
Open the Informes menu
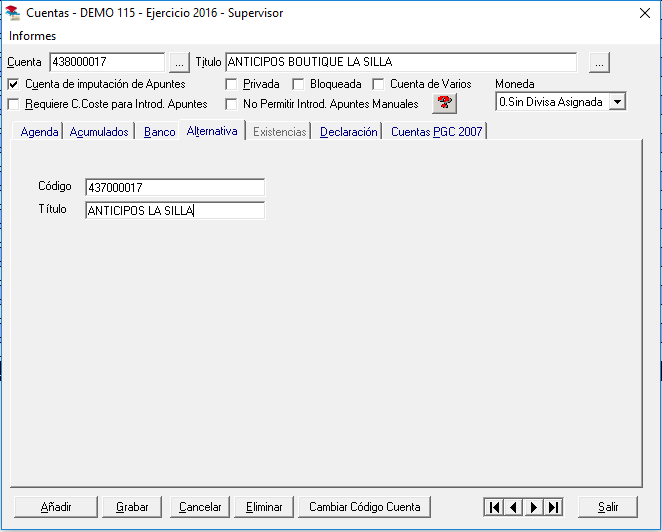pyautogui.click(x=32, y=36)
